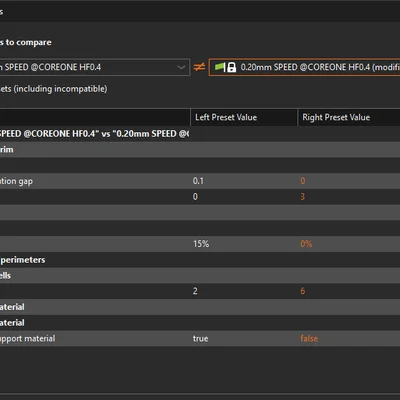
Task: Click the orange not-equal icon between presets
Action: click(x=199, y=67)
